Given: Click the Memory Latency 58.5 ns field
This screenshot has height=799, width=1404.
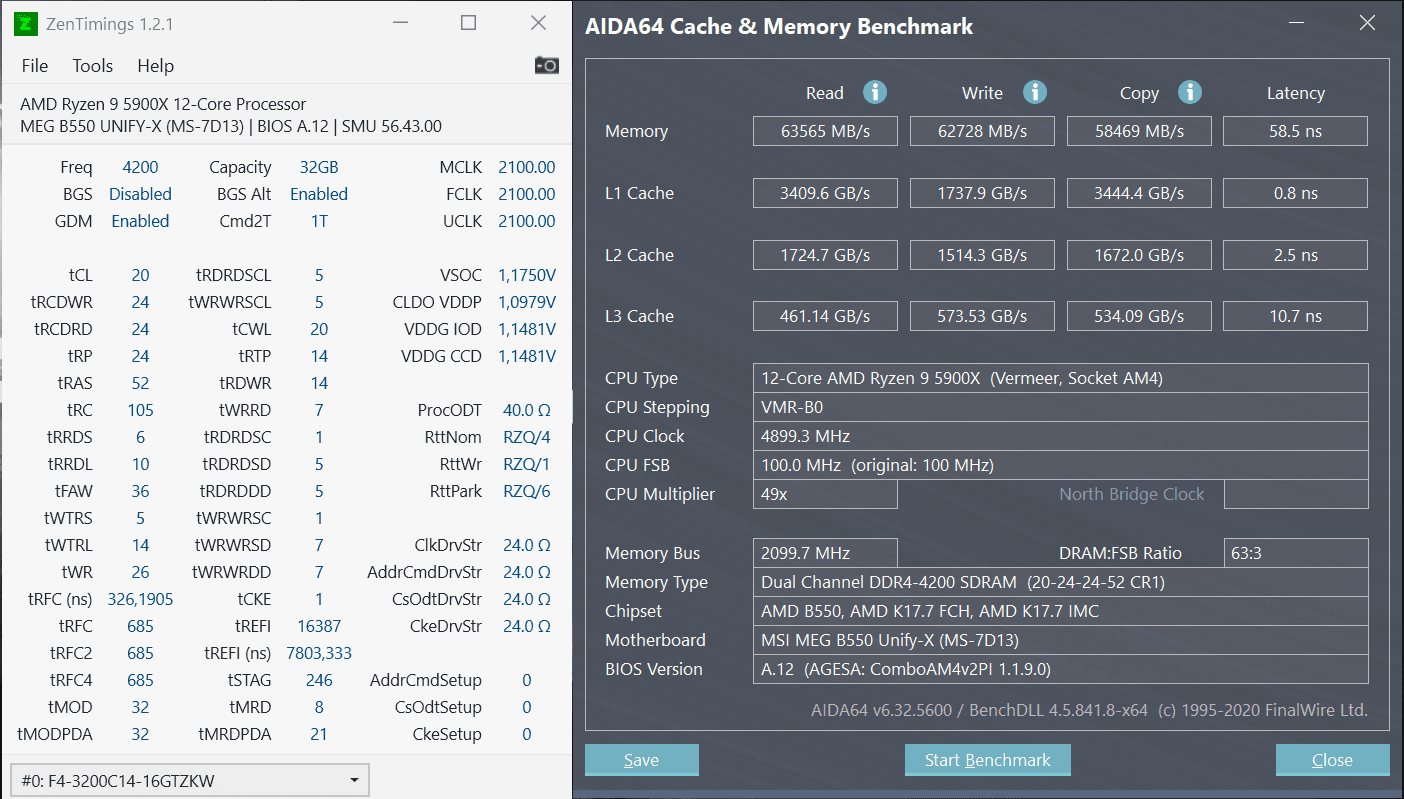Looking at the screenshot, I should pos(1295,131).
